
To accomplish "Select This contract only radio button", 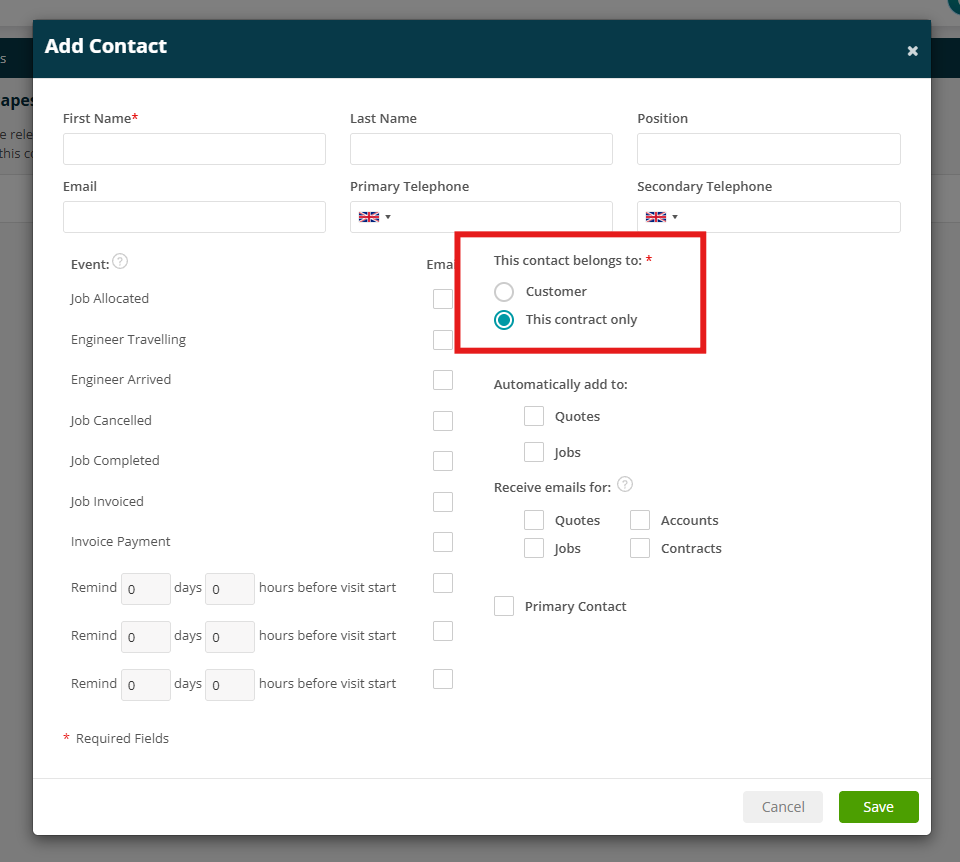I will pos(504,320).
